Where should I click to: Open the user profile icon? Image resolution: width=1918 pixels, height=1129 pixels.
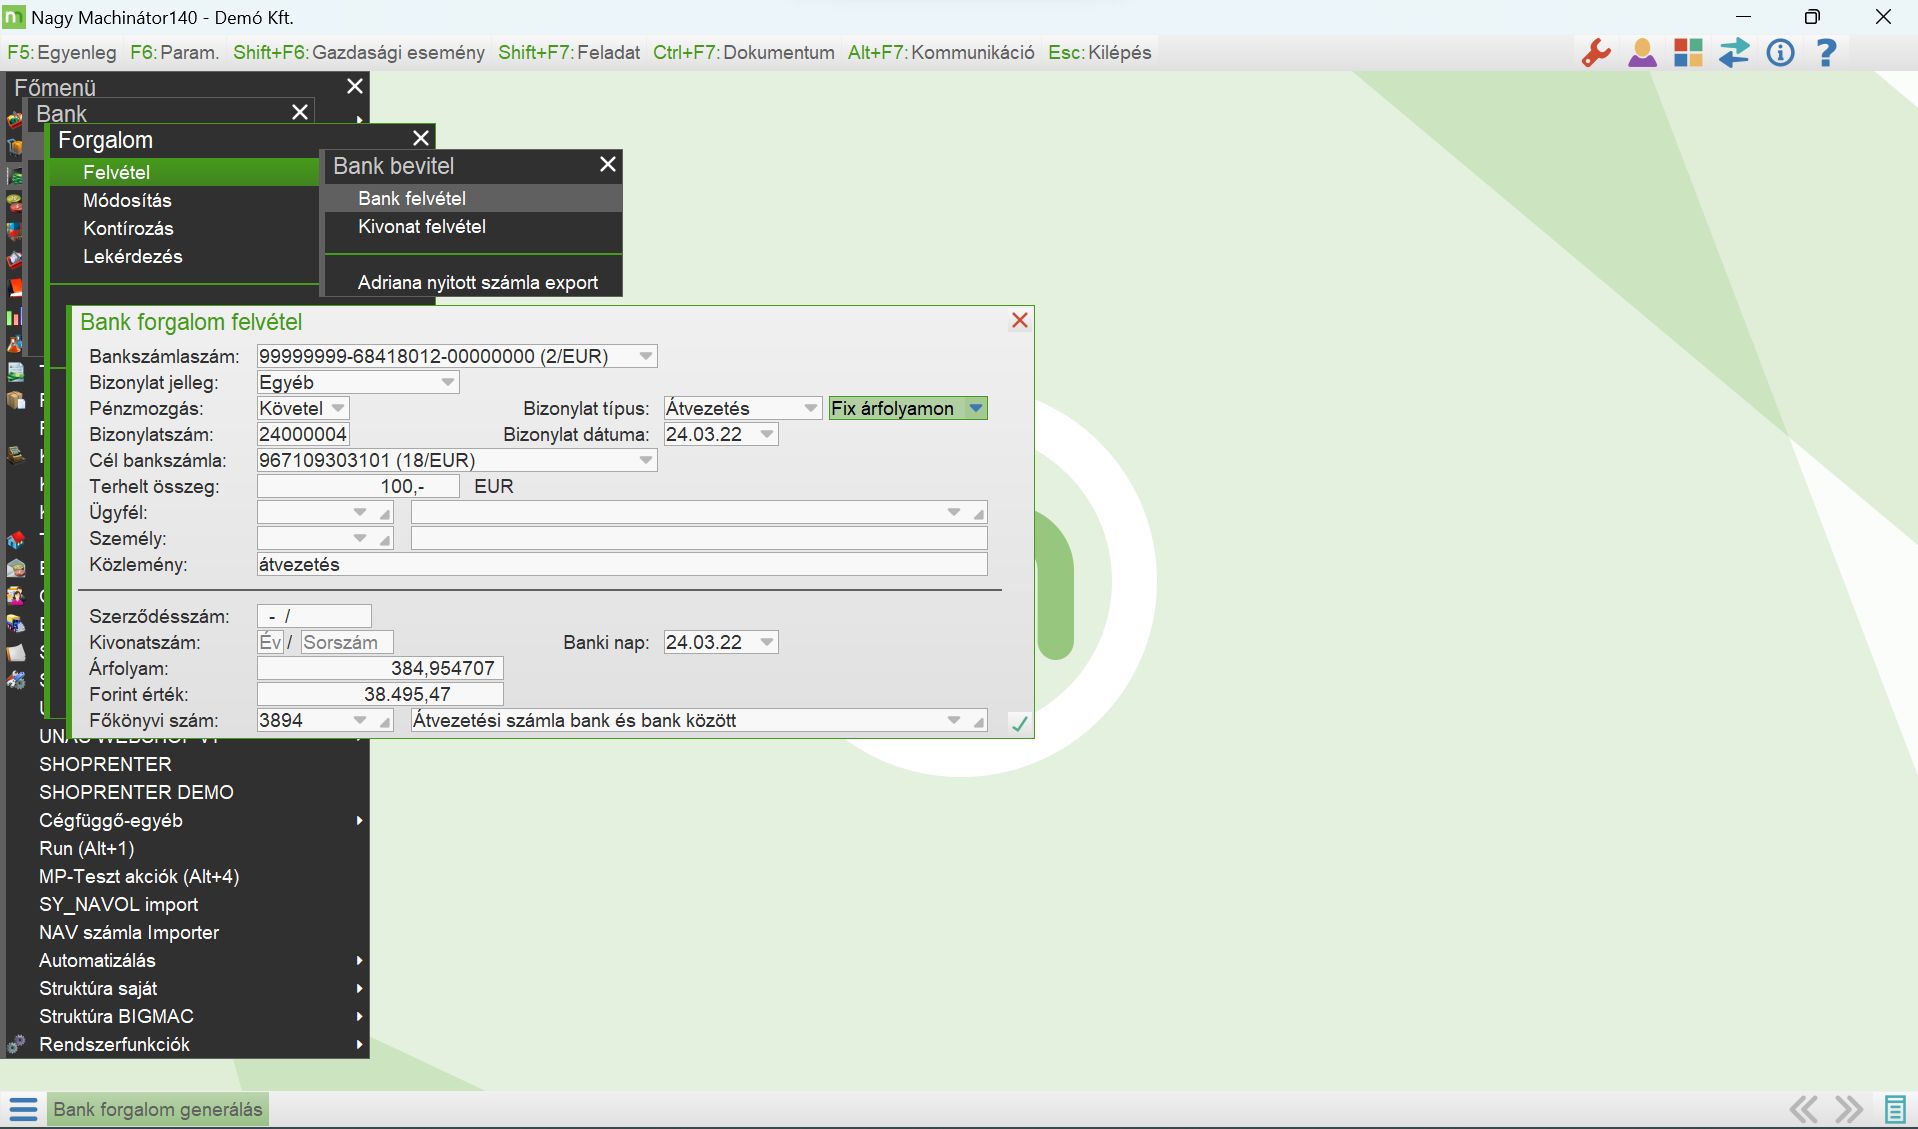[x=1642, y=52]
